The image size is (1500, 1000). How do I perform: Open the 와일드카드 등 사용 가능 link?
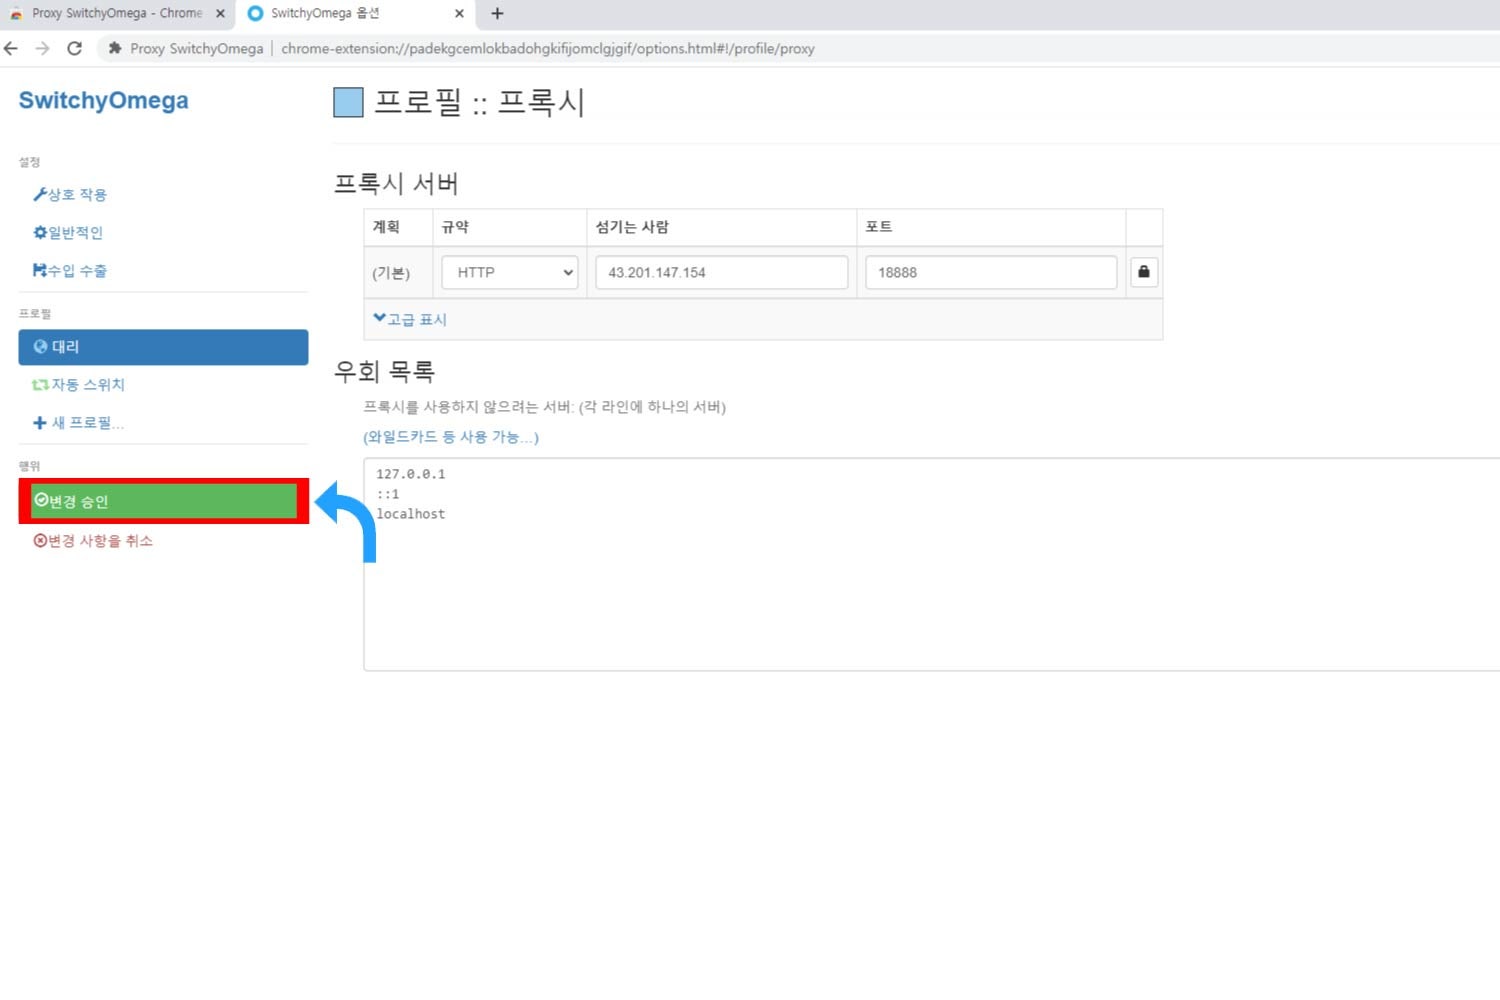pyautogui.click(x=450, y=437)
